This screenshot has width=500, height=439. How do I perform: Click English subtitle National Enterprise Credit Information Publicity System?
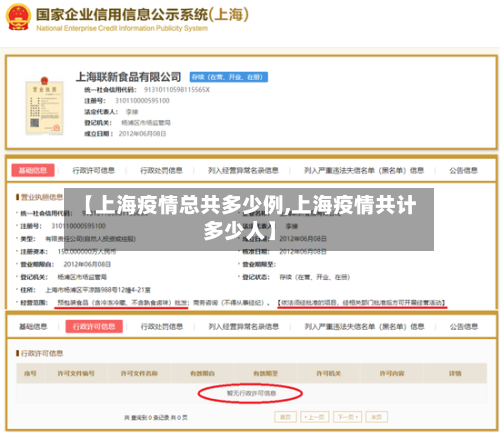(122, 28)
